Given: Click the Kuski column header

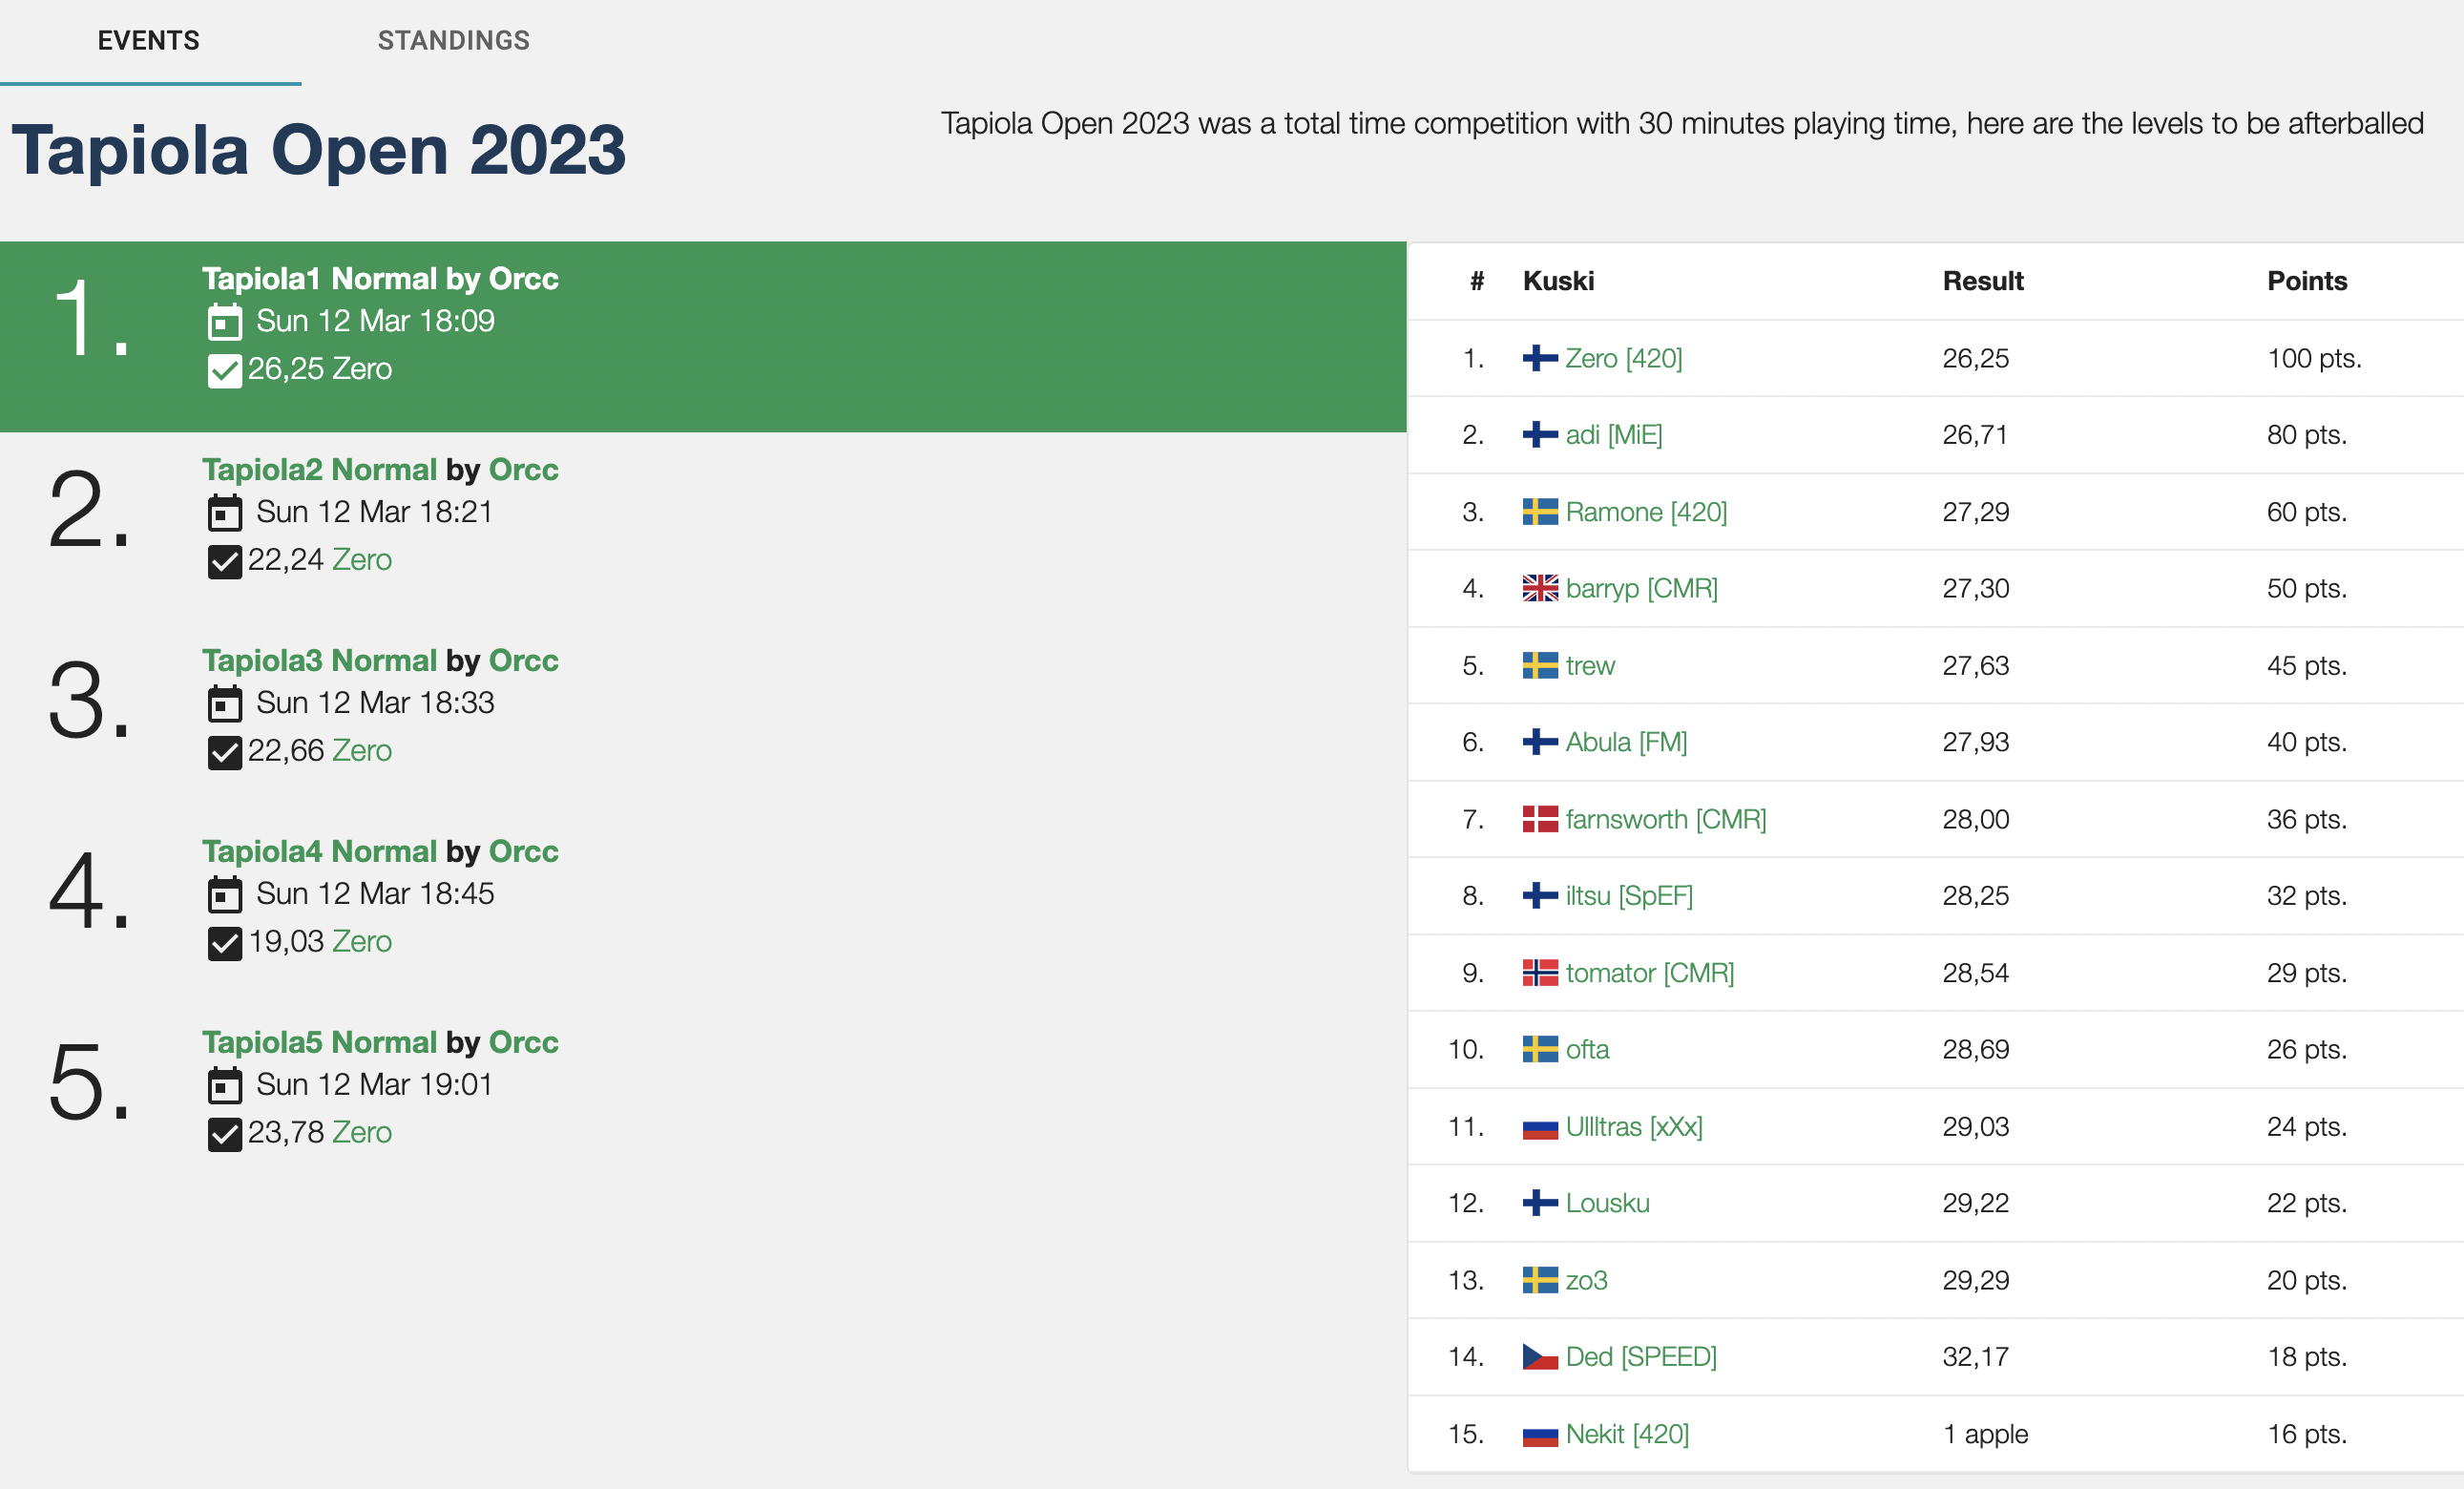Looking at the screenshot, I should coord(1558,281).
